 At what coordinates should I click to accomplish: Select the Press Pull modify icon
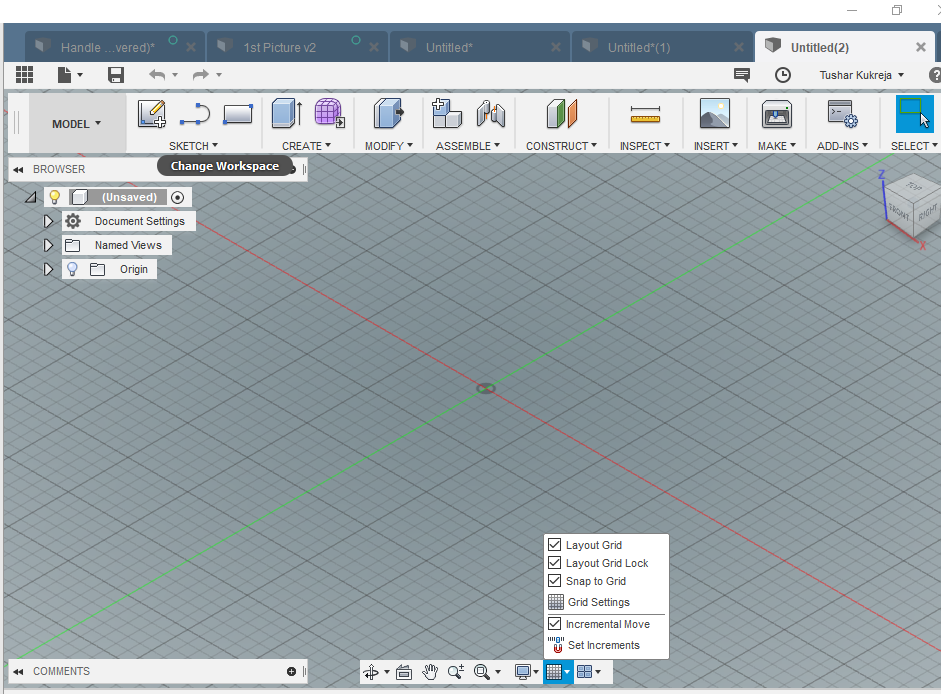tap(388, 113)
